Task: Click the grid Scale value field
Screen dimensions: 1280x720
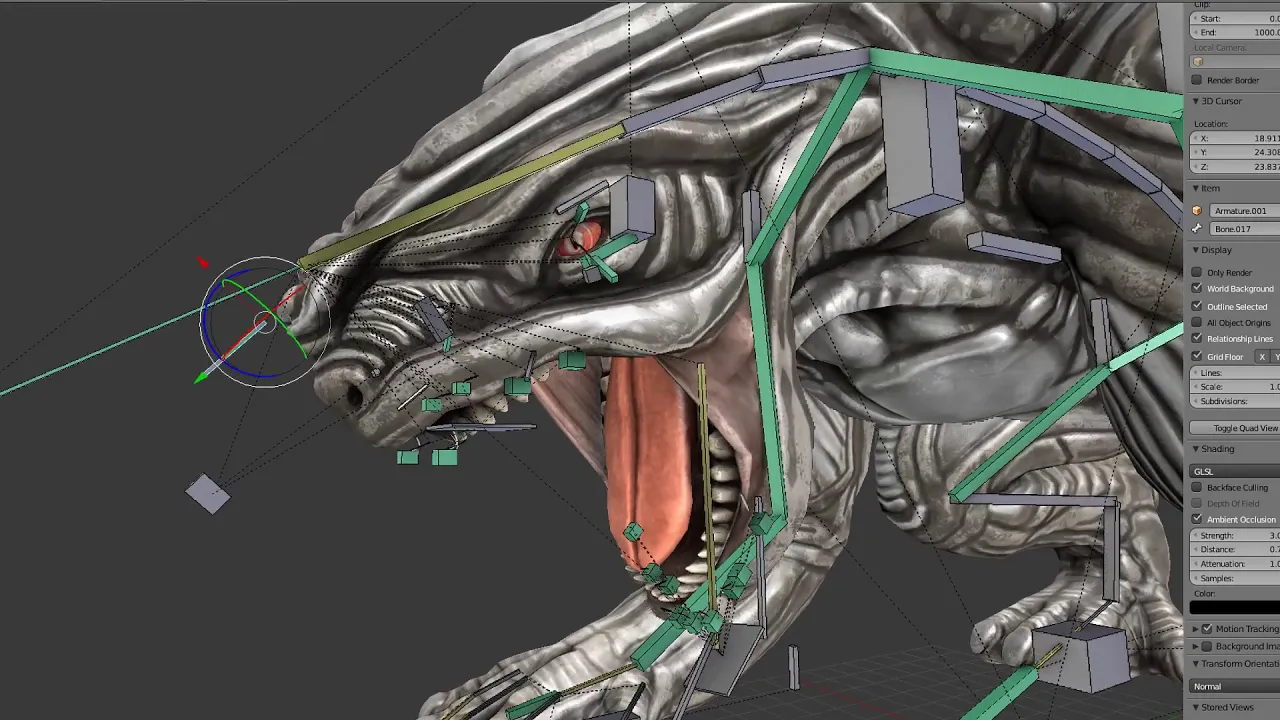Action: [x=1235, y=387]
